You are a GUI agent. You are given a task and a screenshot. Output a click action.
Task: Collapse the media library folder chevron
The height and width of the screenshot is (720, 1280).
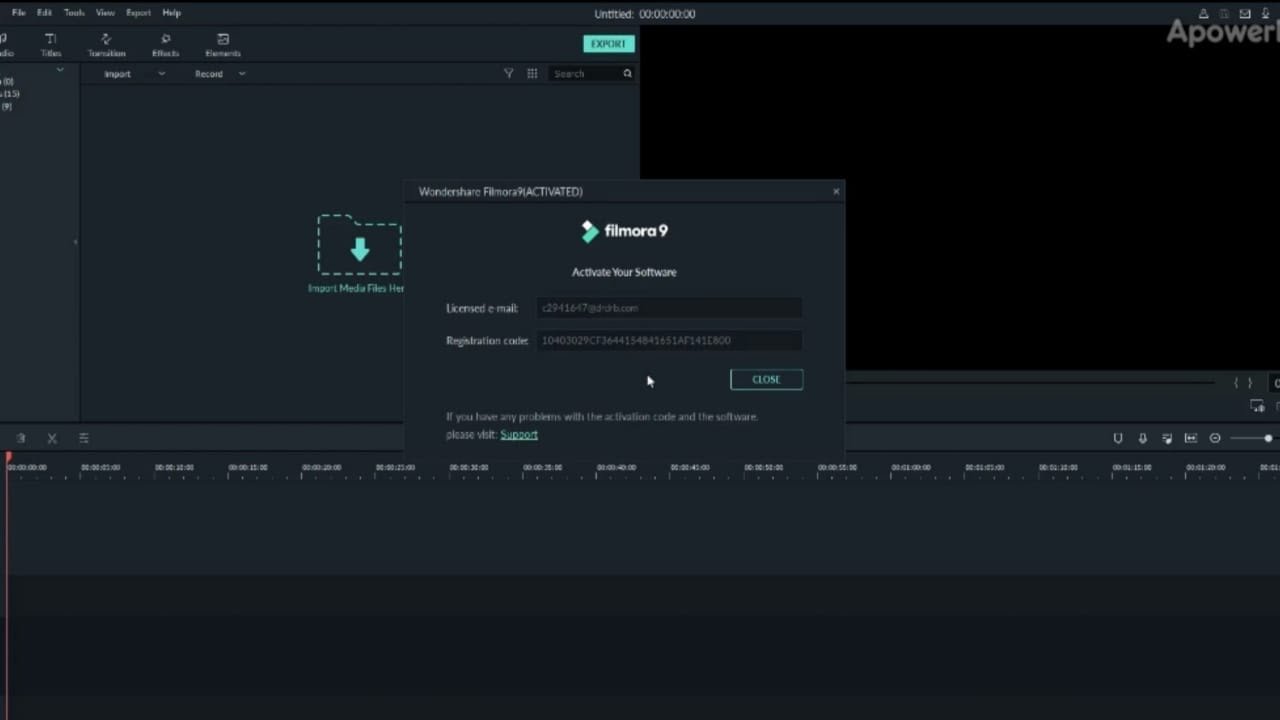pos(60,69)
